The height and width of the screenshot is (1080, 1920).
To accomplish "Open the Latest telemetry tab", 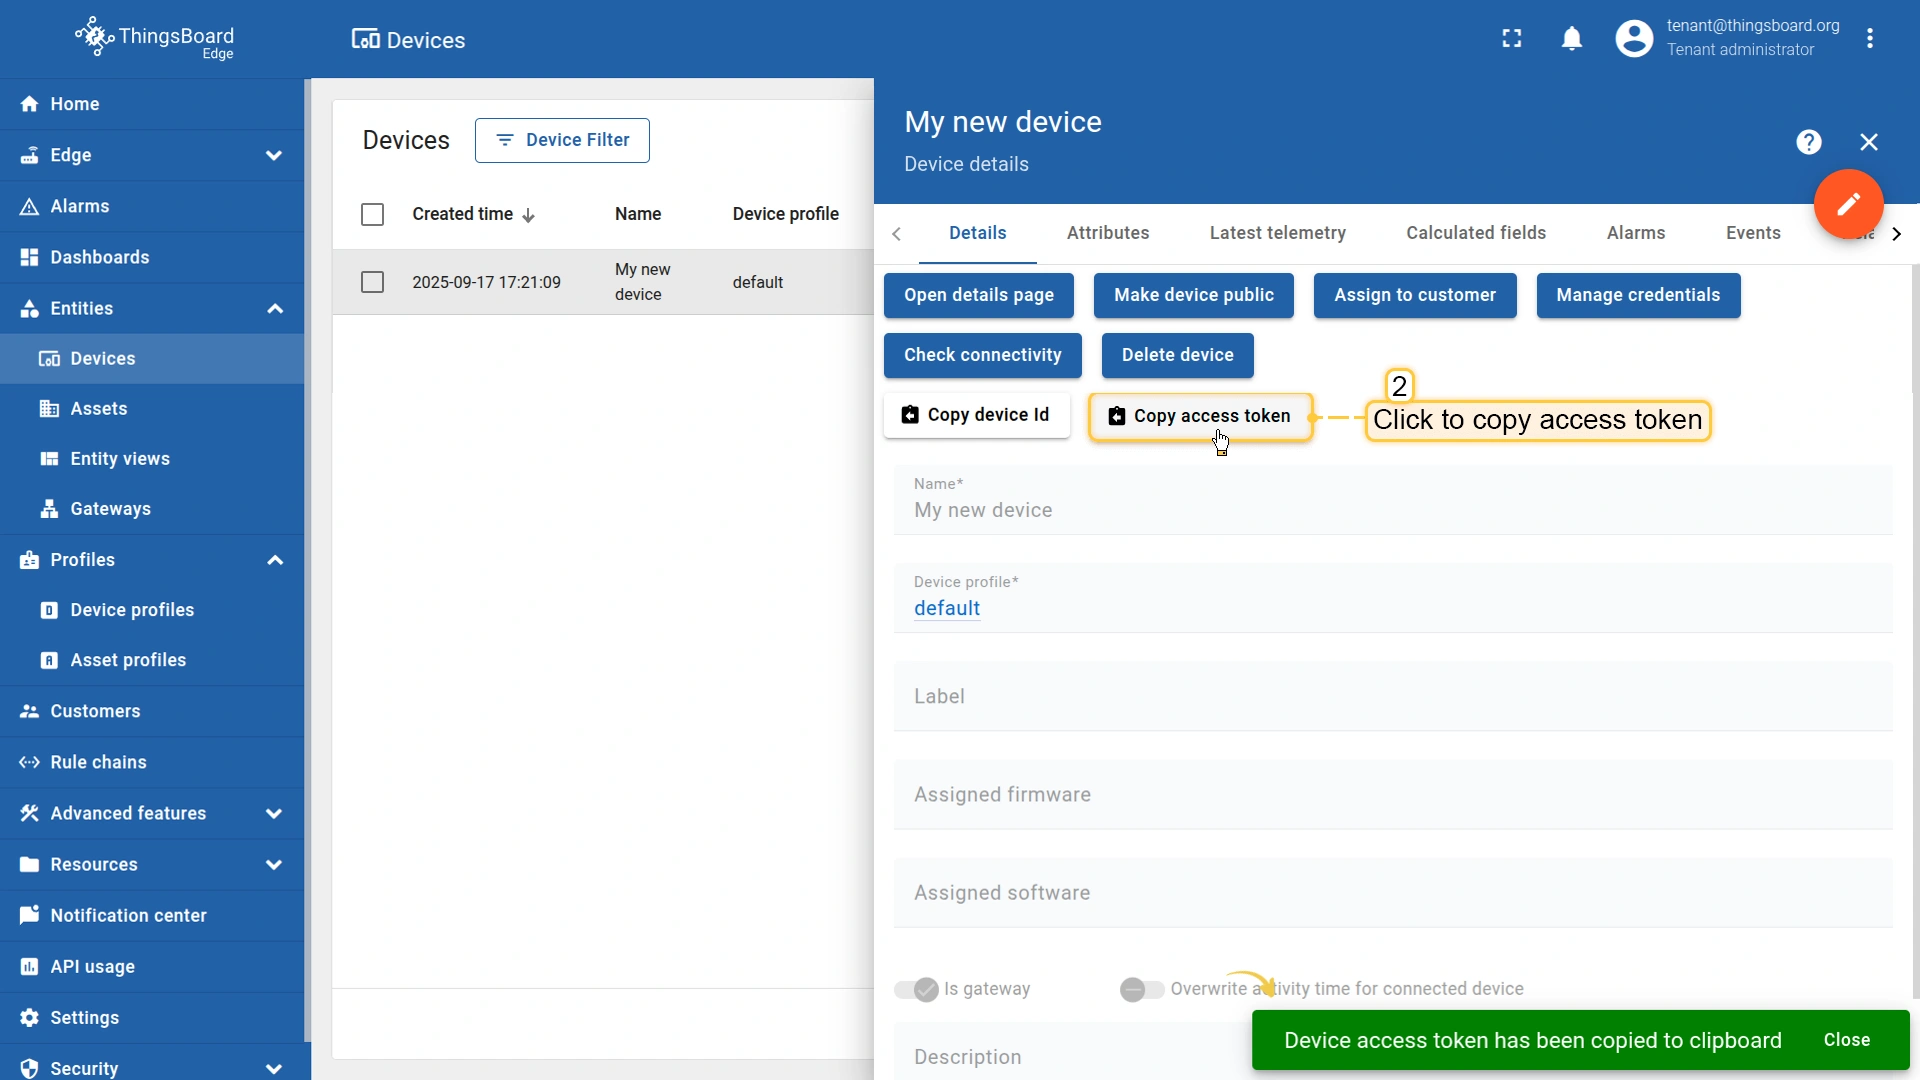I will click(1277, 233).
